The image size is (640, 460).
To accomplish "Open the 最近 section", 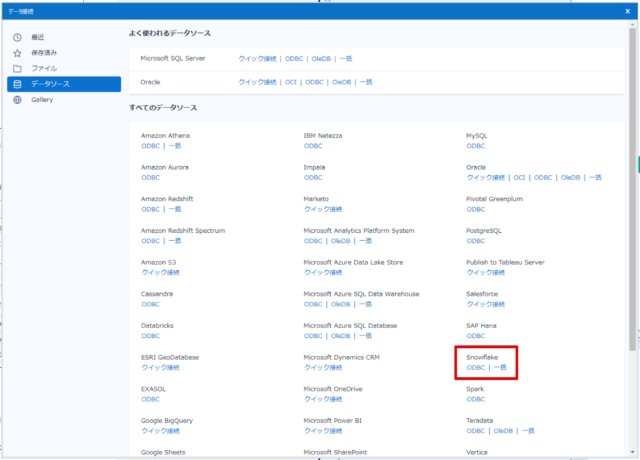I will point(64,38).
